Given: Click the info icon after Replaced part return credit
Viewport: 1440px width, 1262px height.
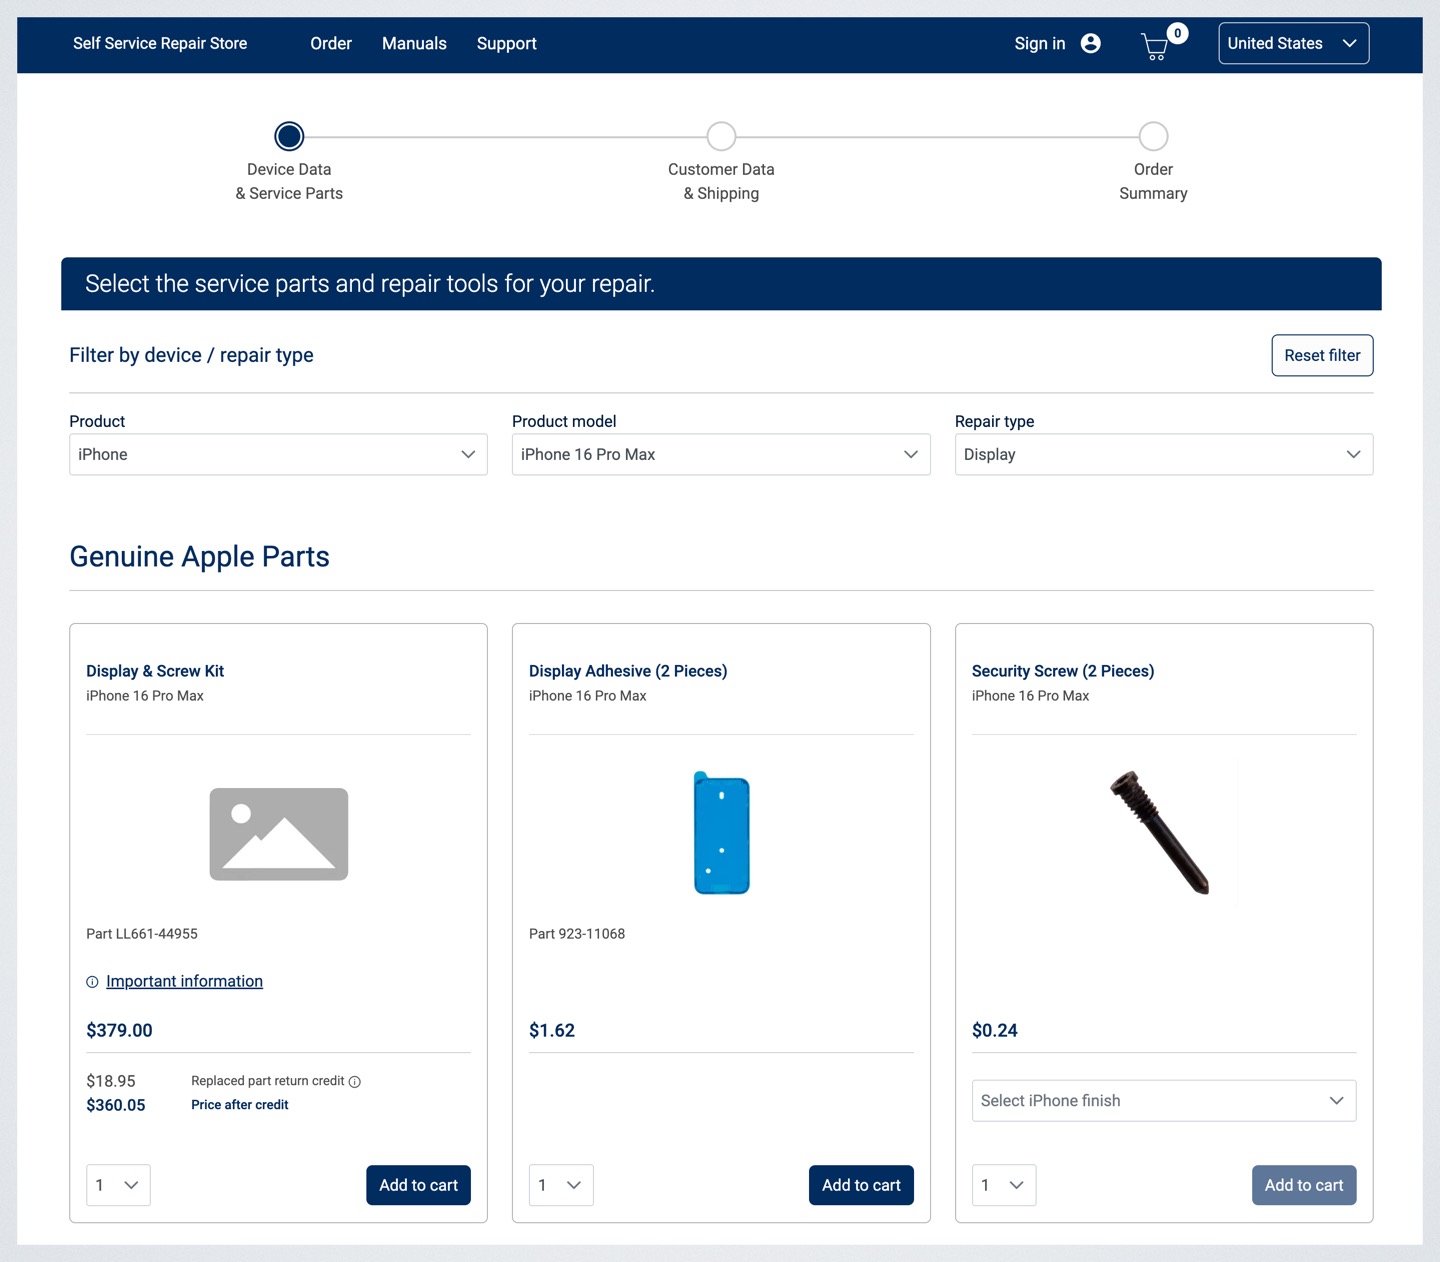Looking at the screenshot, I should pos(355,1082).
